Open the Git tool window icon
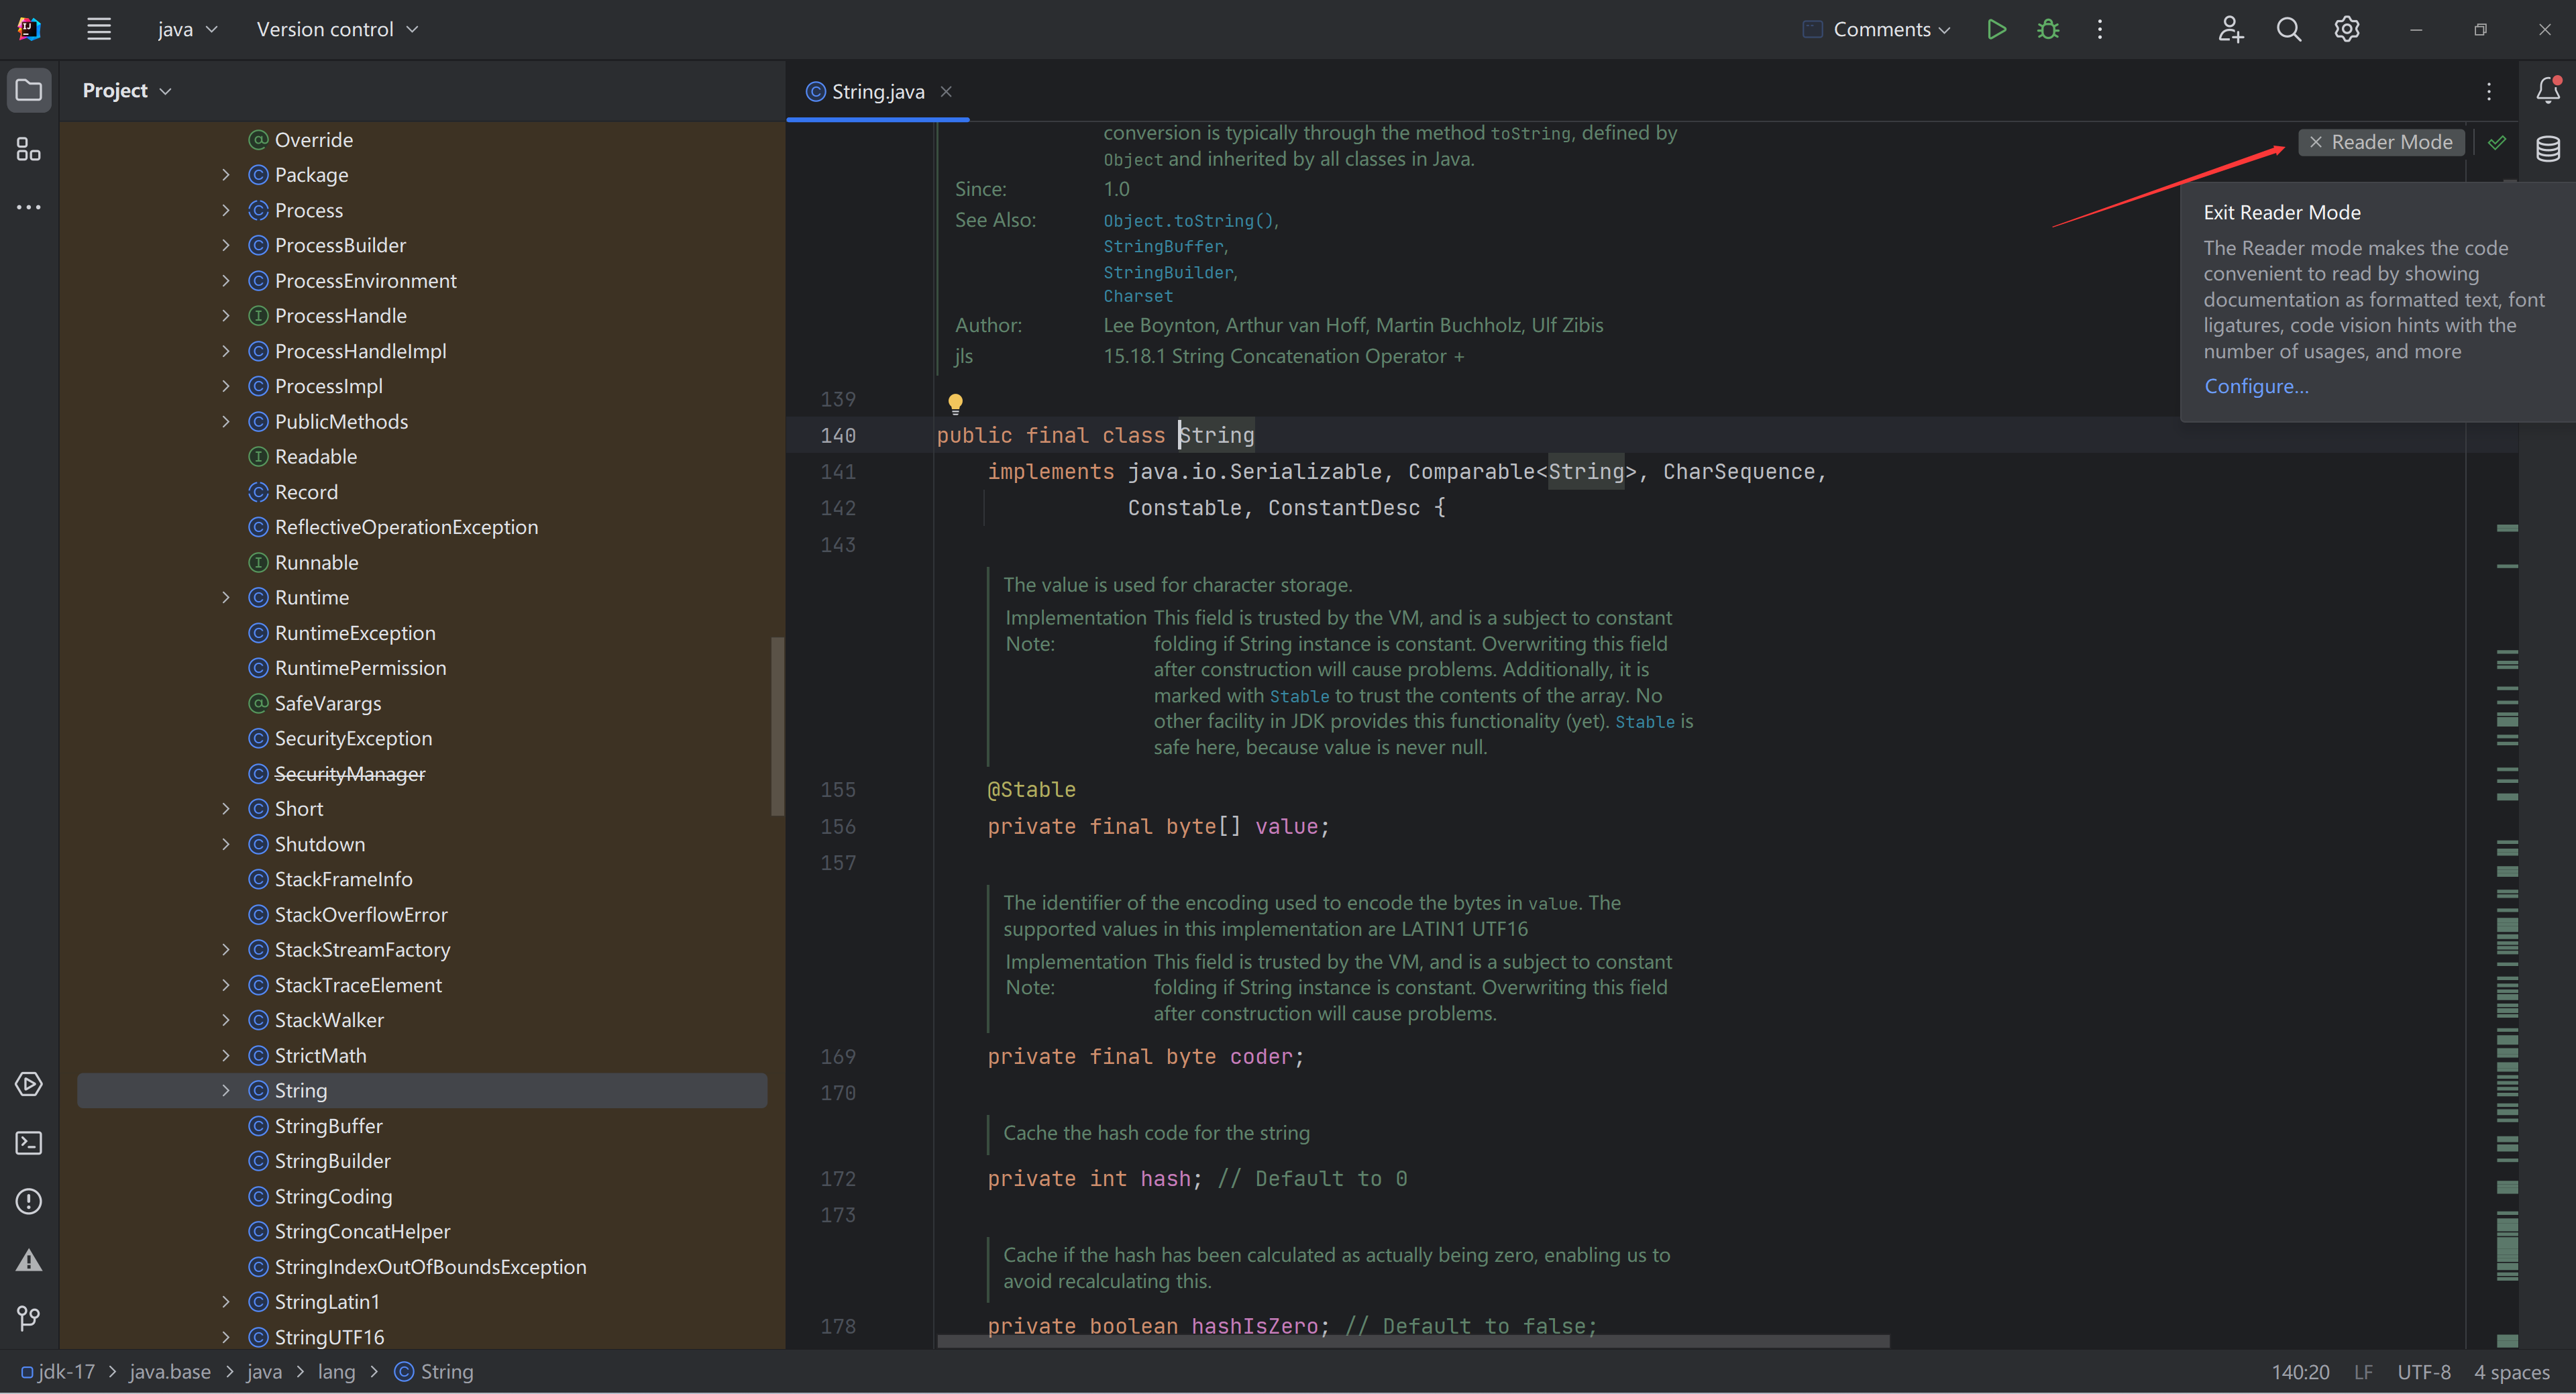 pyautogui.click(x=29, y=1318)
